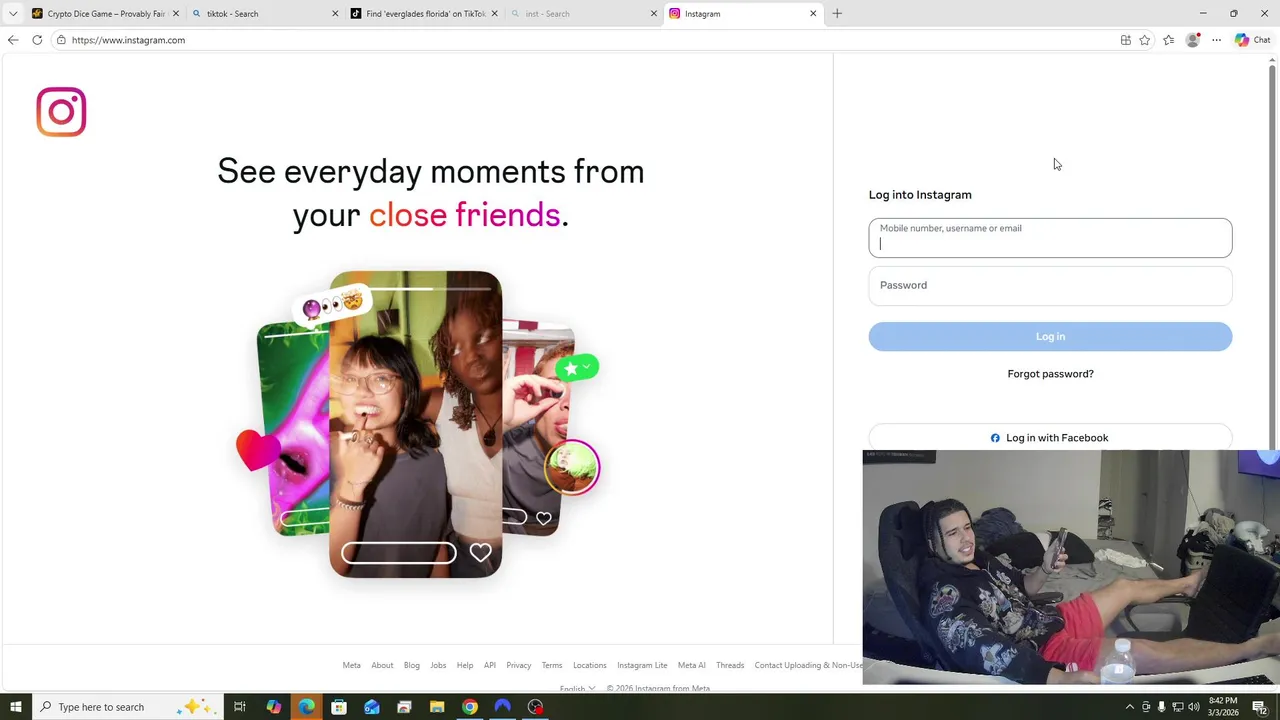Go back with the browser back arrow
The width and height of the screenshot is (1280, 720).
point(13,40)
